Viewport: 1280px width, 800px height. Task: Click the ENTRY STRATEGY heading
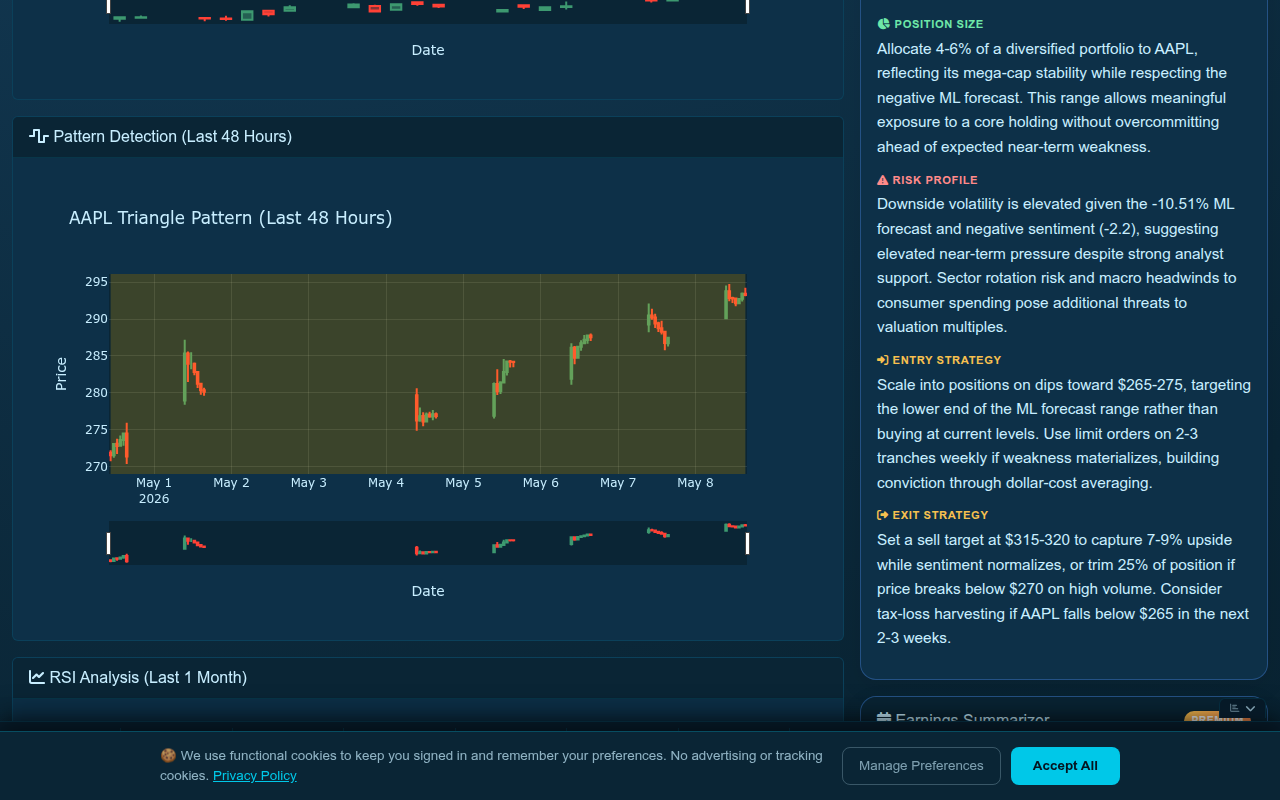(x=946, y=360)
